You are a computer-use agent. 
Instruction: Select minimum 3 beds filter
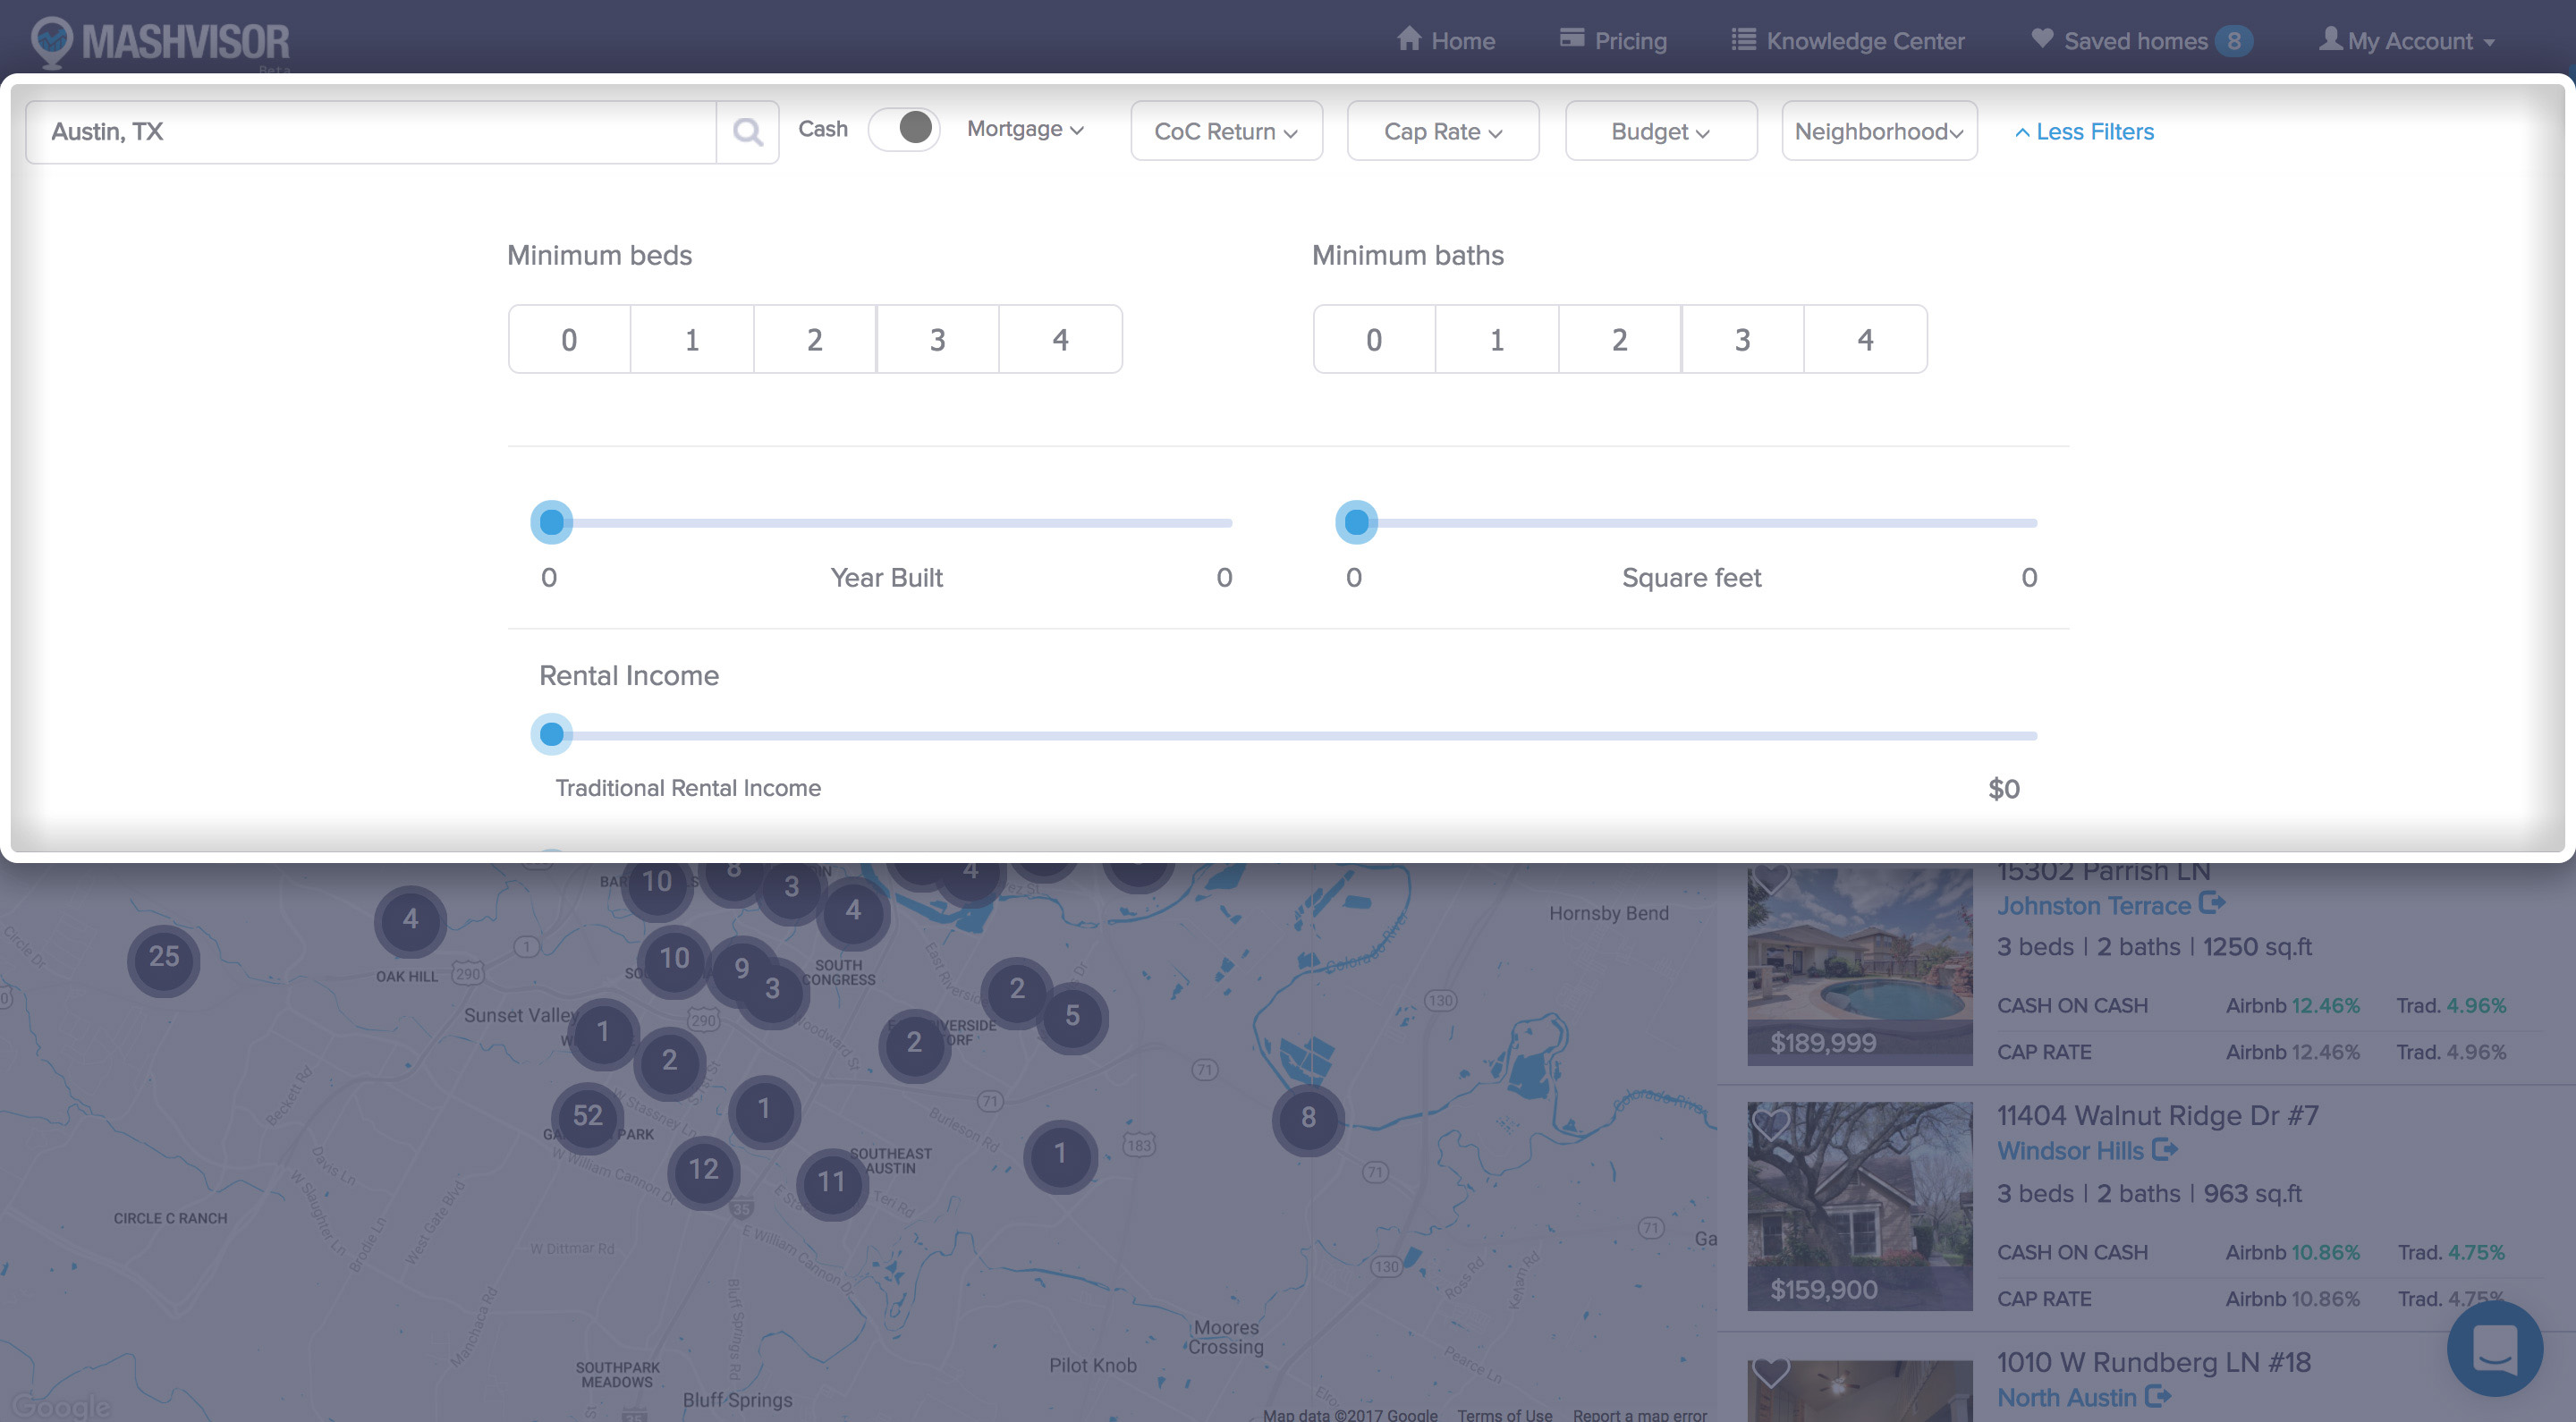[x=936, y=338]
